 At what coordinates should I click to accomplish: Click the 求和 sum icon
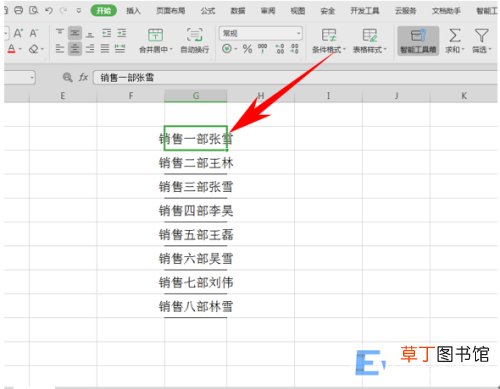click(x=455, y=35)
